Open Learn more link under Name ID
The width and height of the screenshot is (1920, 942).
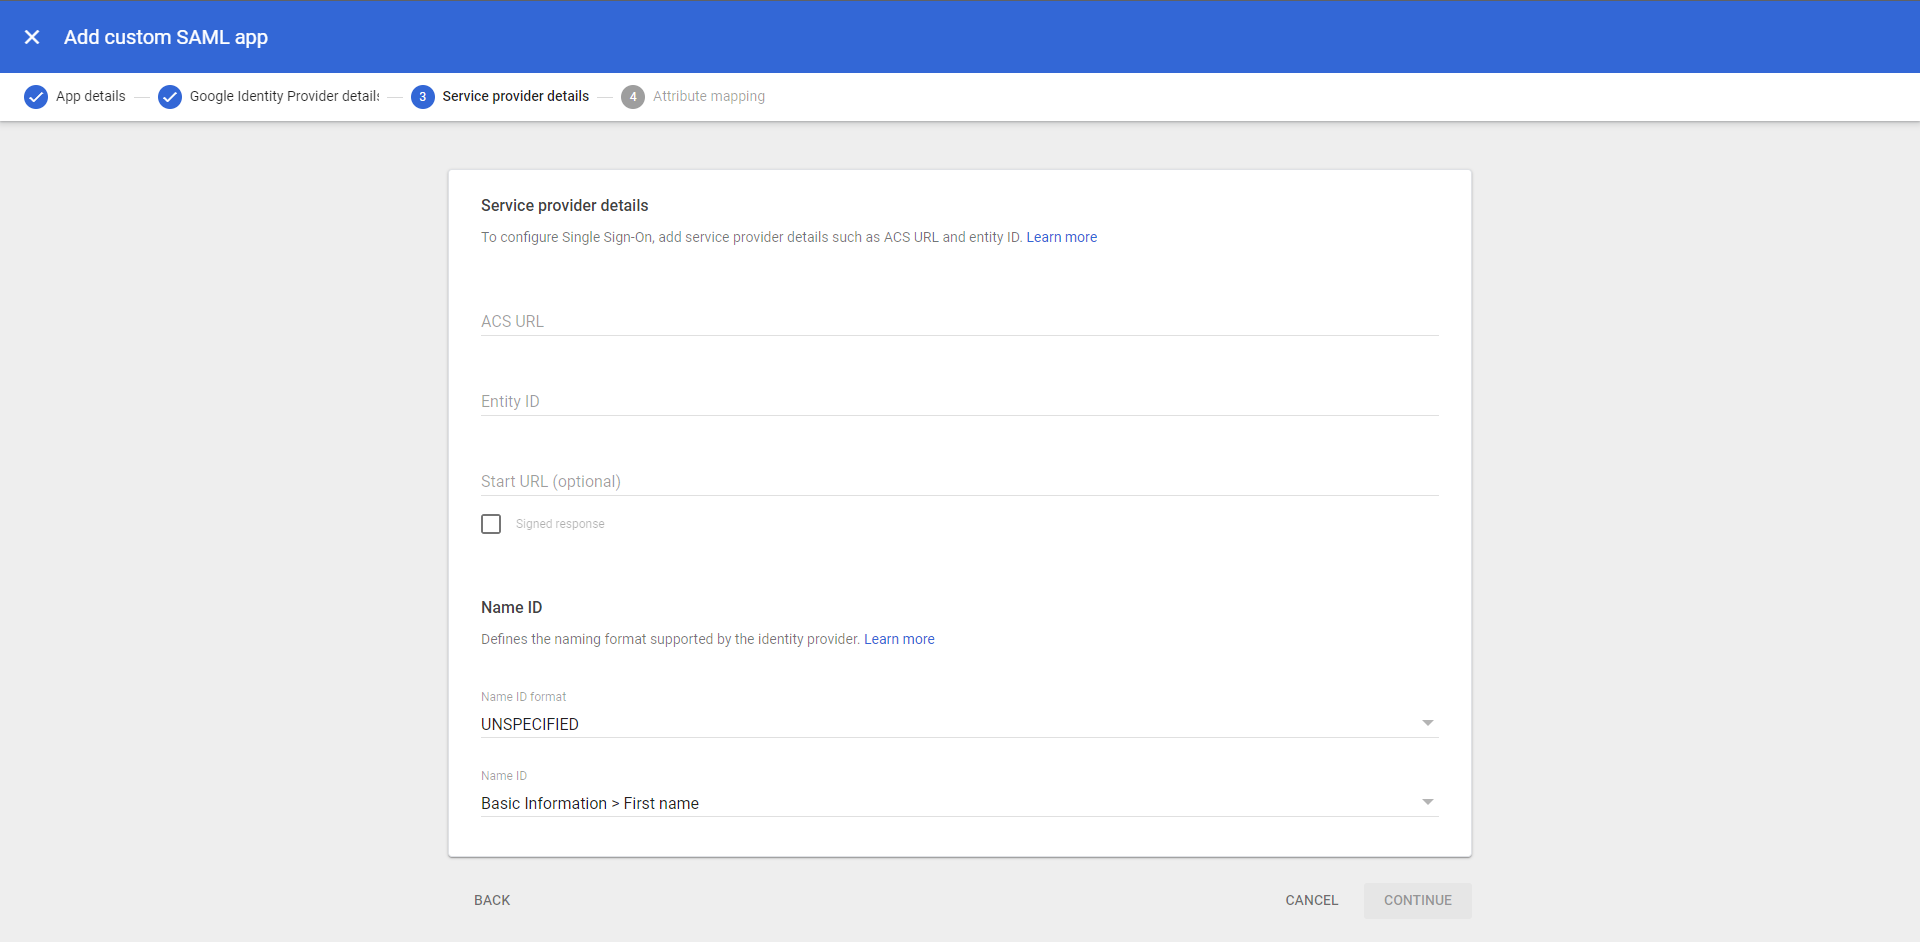(899, 639)
